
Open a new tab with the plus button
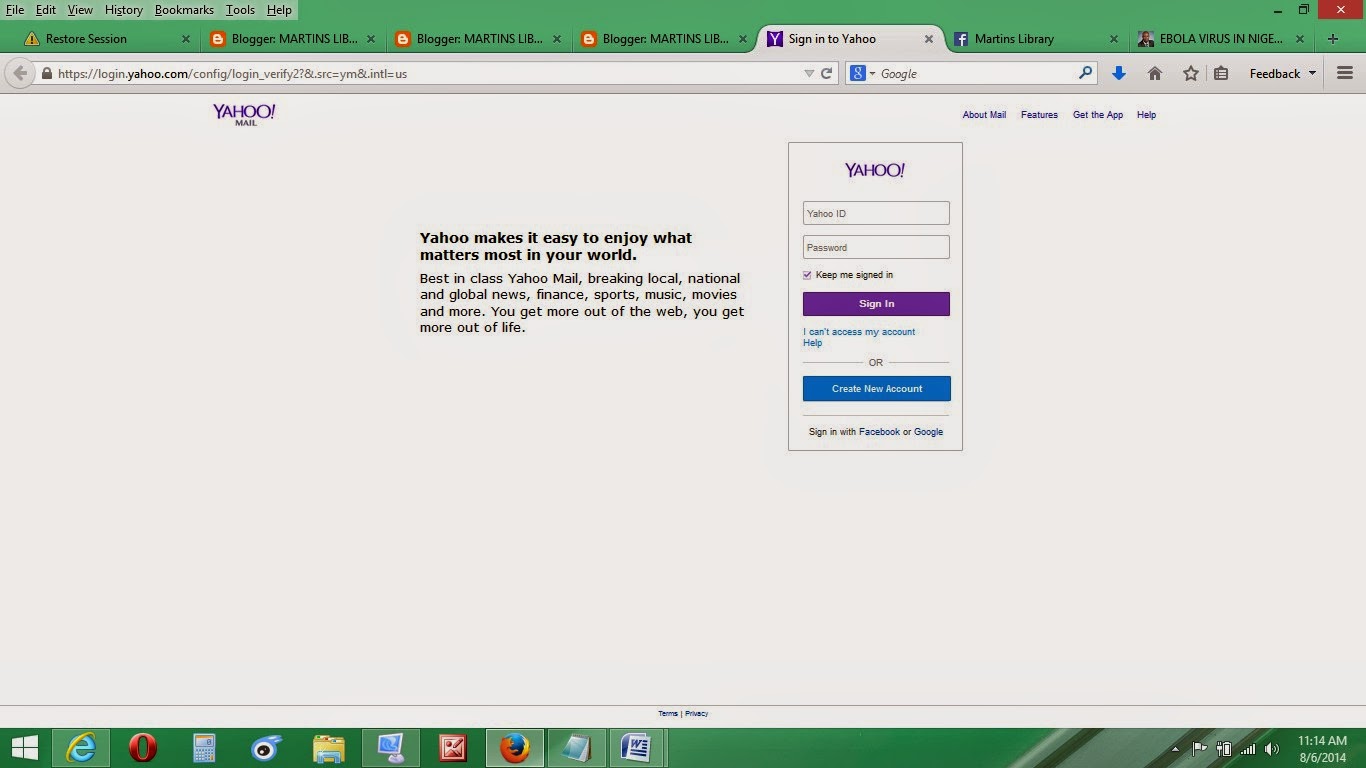[1333, 39]
